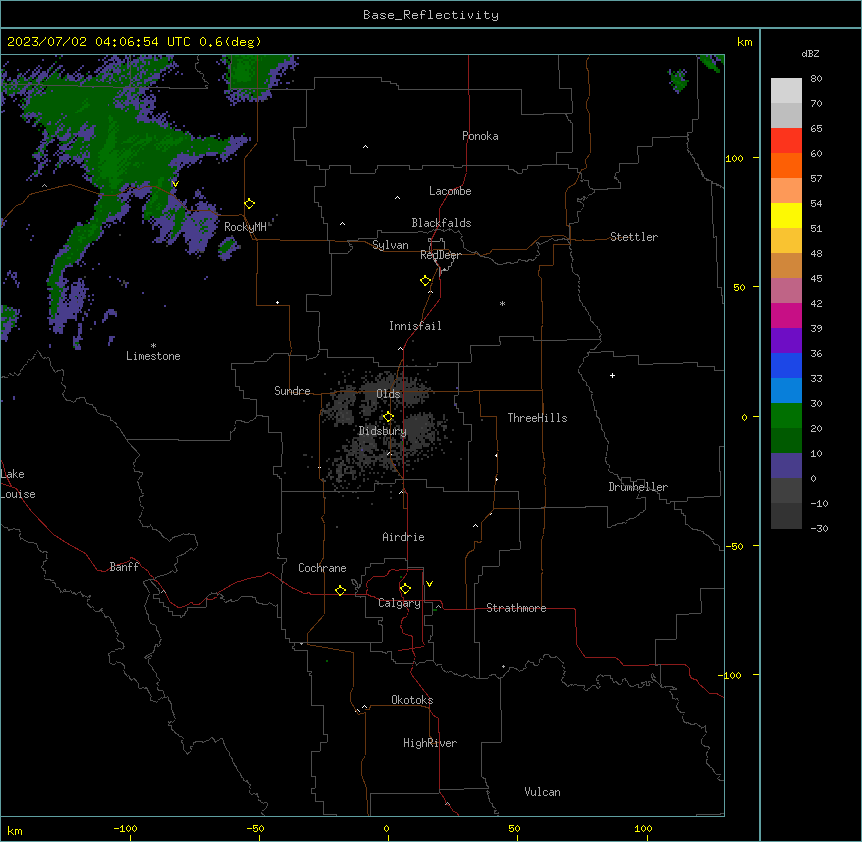
Task: Click the Vulcan label
Action: point(543,792)
